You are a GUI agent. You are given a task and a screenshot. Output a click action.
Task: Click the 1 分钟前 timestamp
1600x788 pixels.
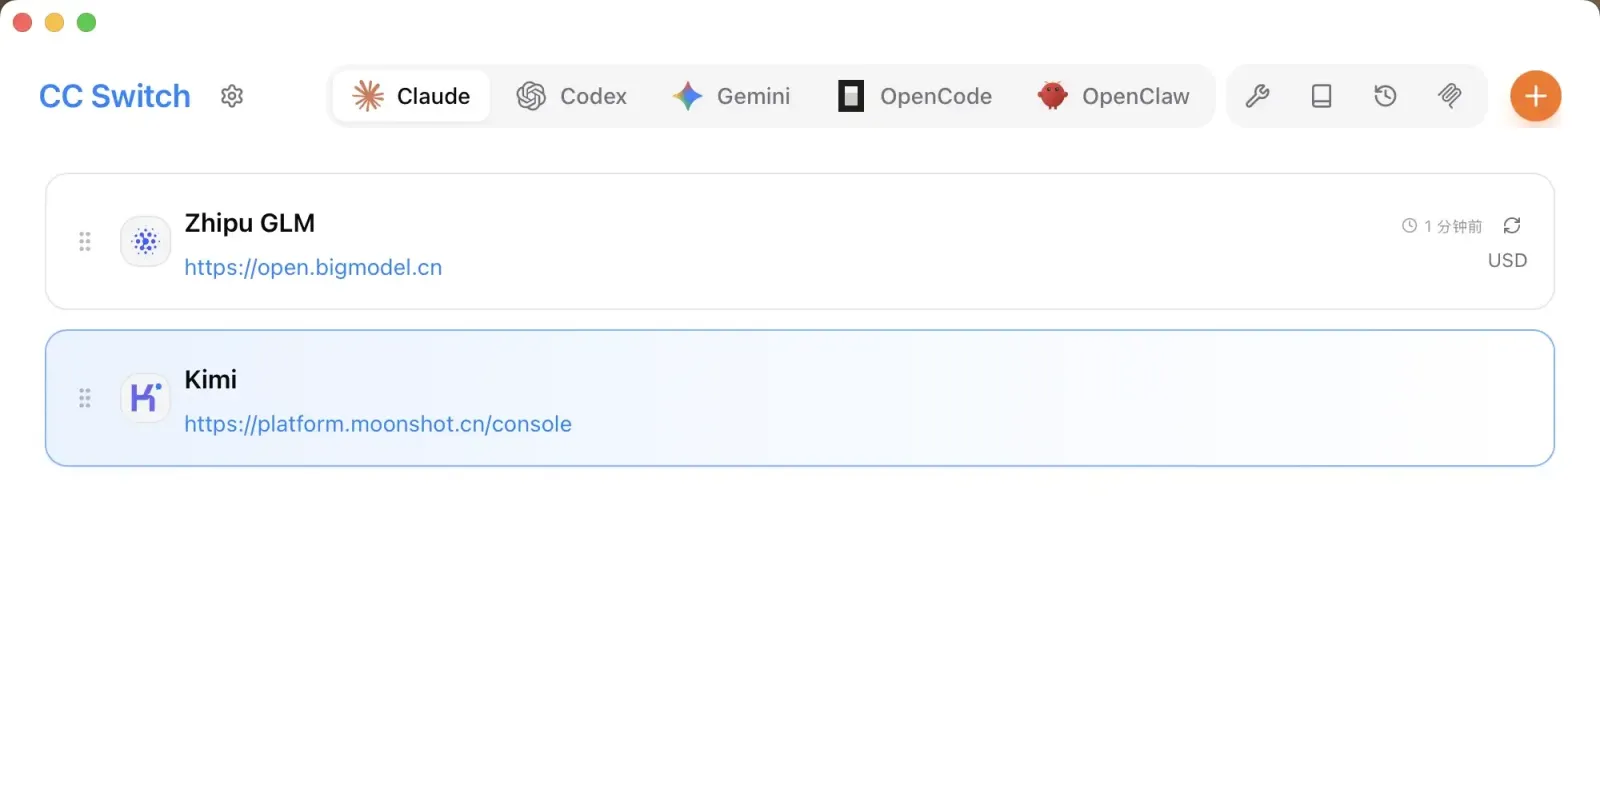click(1442, 226)
